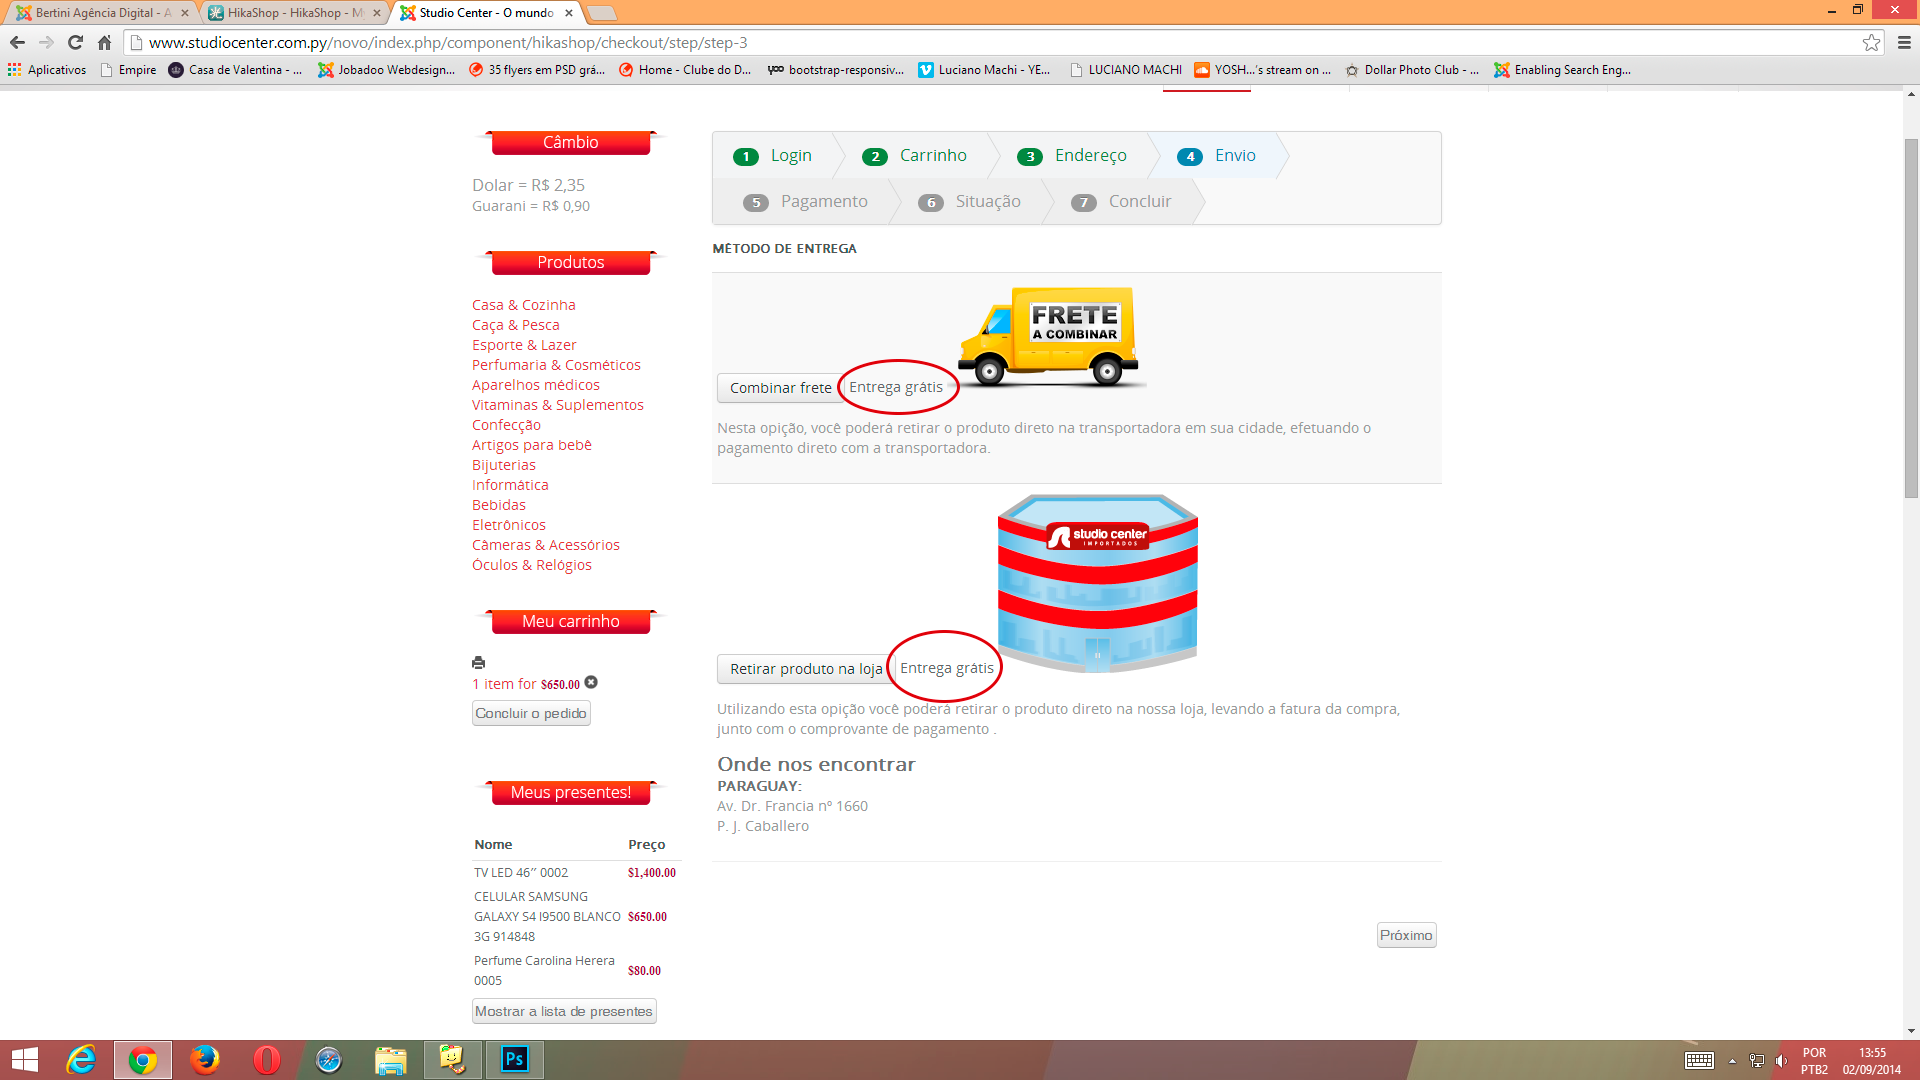
Task: Click the printer icon above cart
Action: coord(478,662)
